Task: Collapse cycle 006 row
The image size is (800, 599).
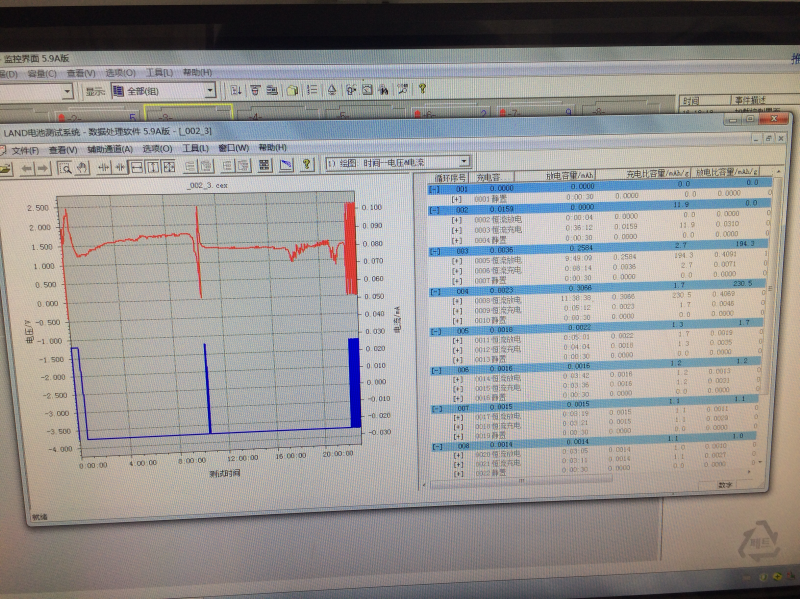Action: point(437,370)
